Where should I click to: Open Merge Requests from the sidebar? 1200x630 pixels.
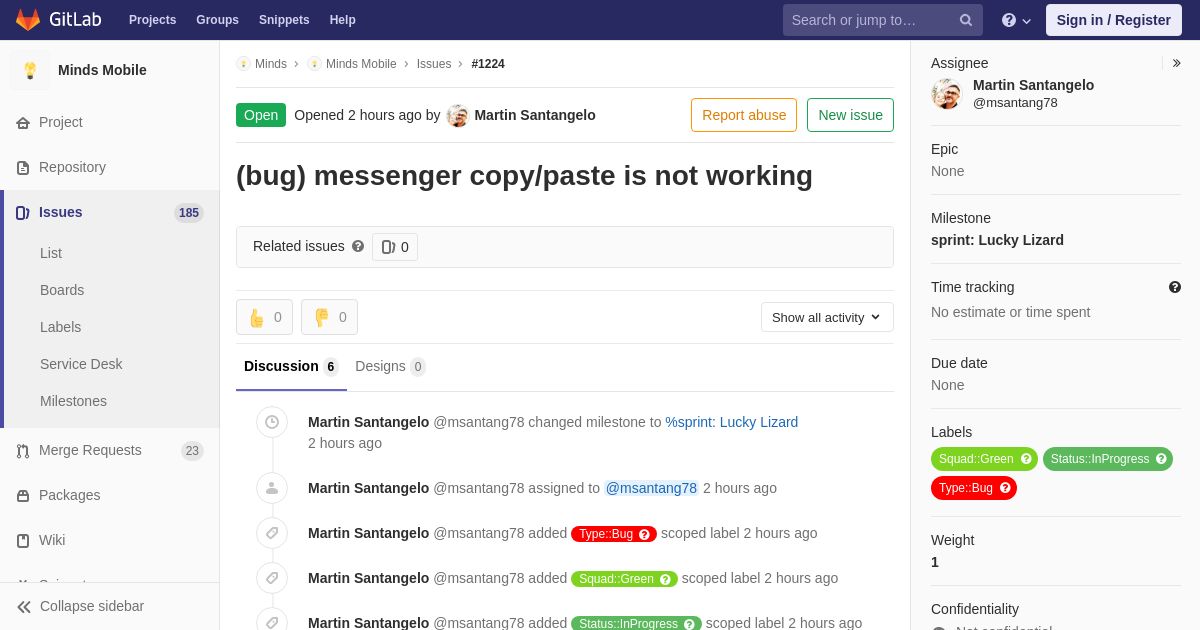pyautogui.click(x=90, y=450)
